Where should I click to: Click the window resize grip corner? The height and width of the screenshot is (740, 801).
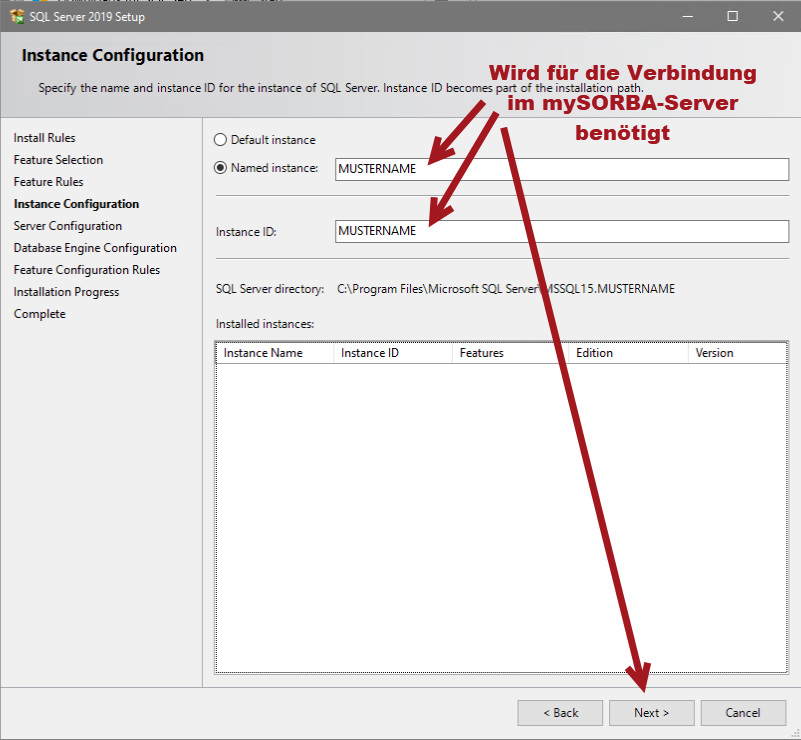(794, 733)
